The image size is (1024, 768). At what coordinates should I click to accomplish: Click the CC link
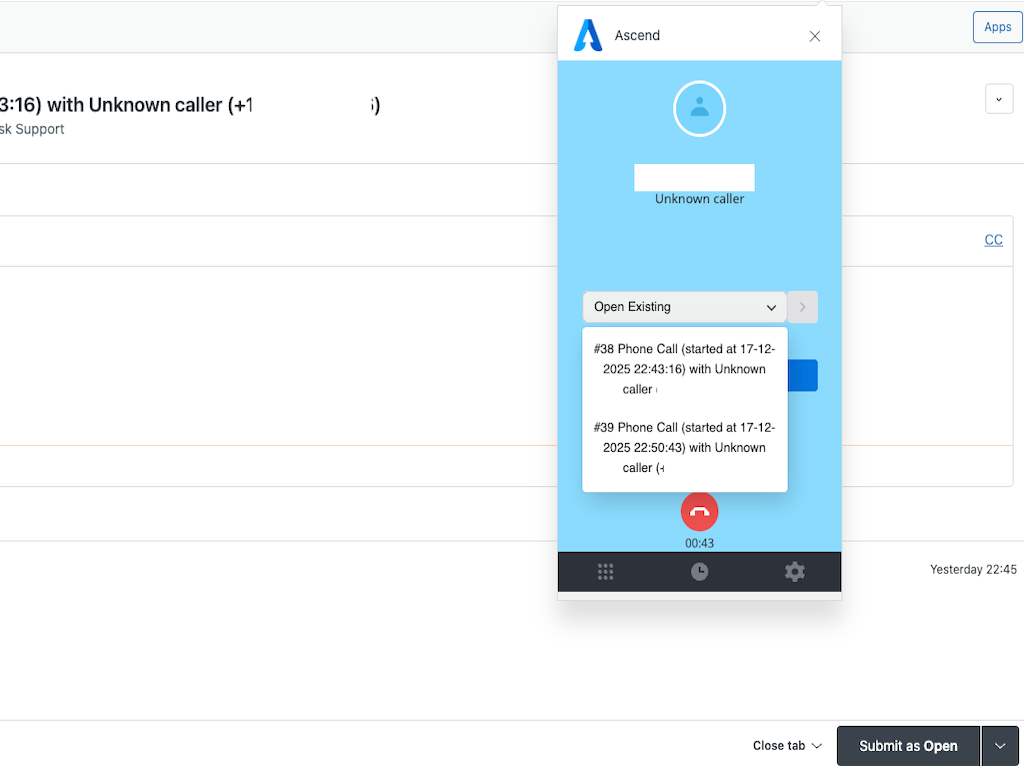(x=993, y=240)
